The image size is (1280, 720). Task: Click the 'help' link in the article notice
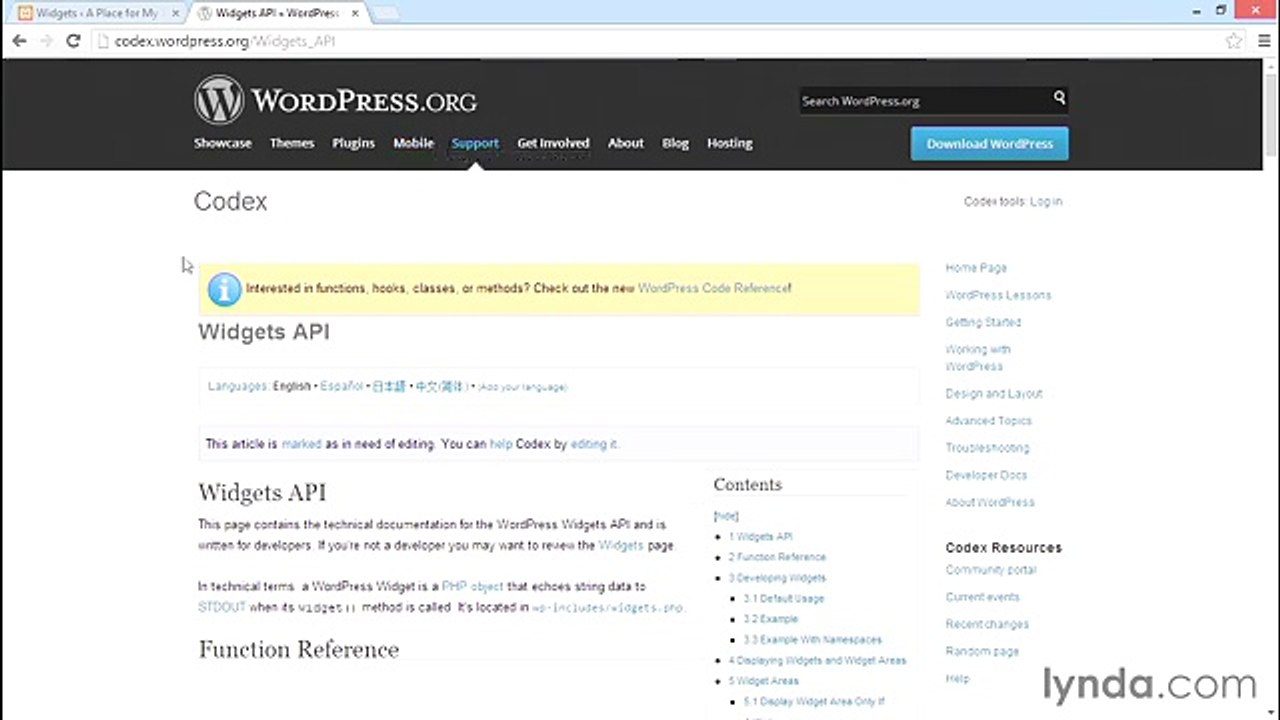click(x=501, y=444)
